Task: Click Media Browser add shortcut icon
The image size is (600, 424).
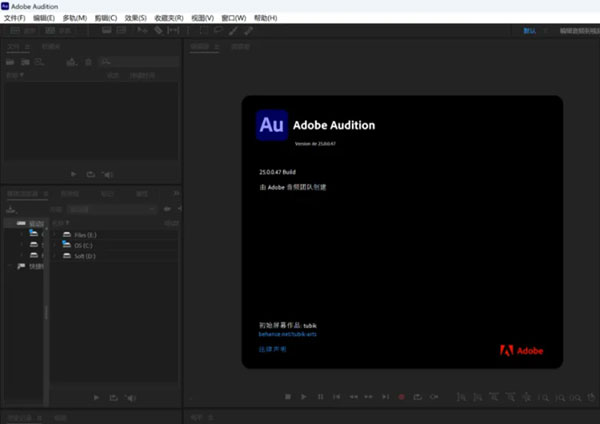Action: point(11,209)
